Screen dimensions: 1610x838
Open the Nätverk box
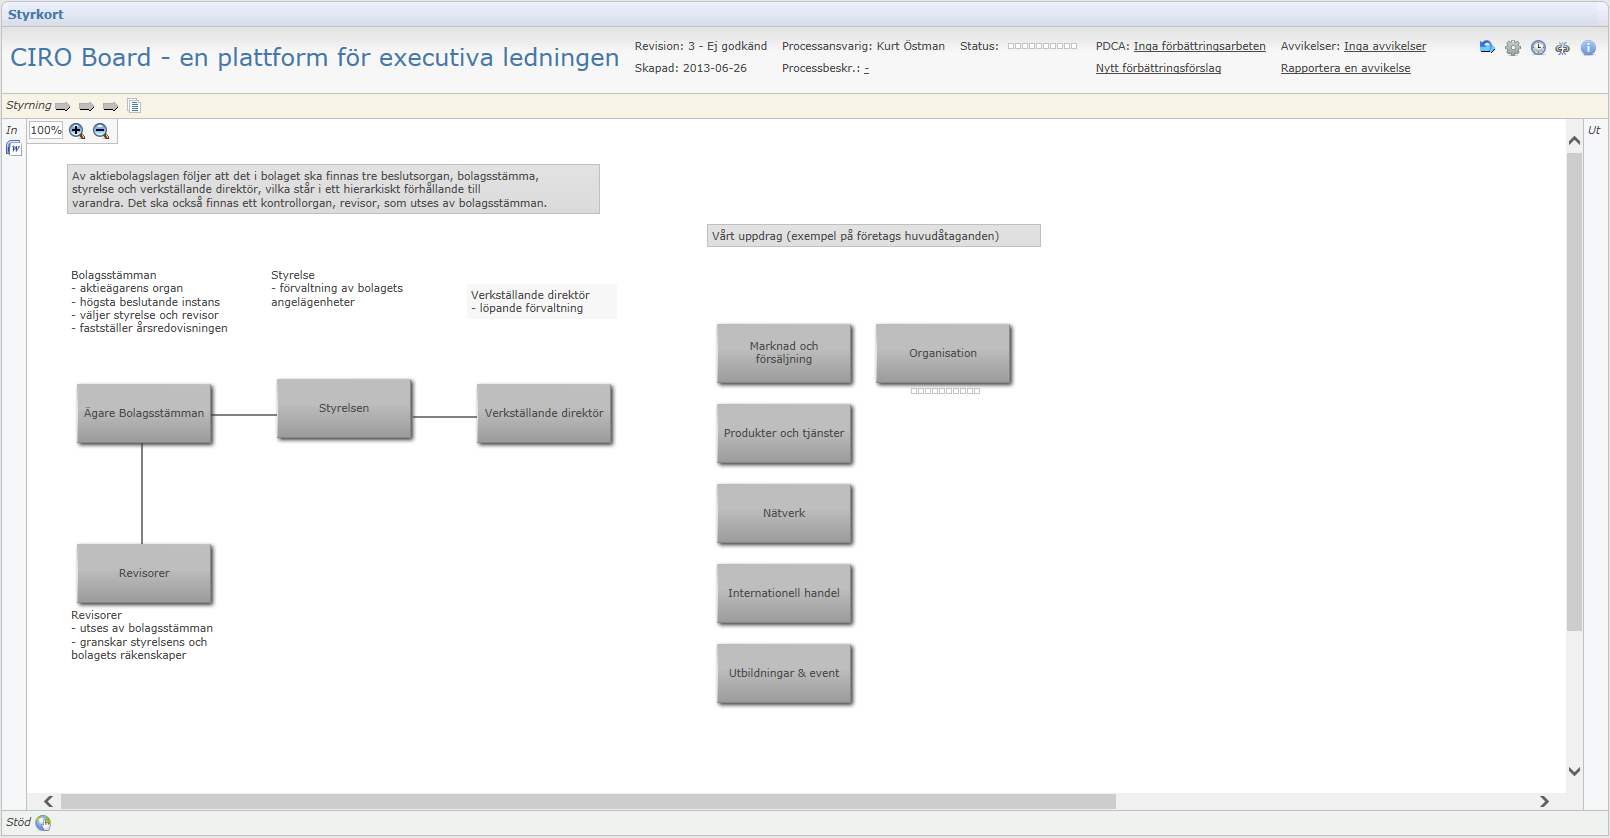coord(784,513)
